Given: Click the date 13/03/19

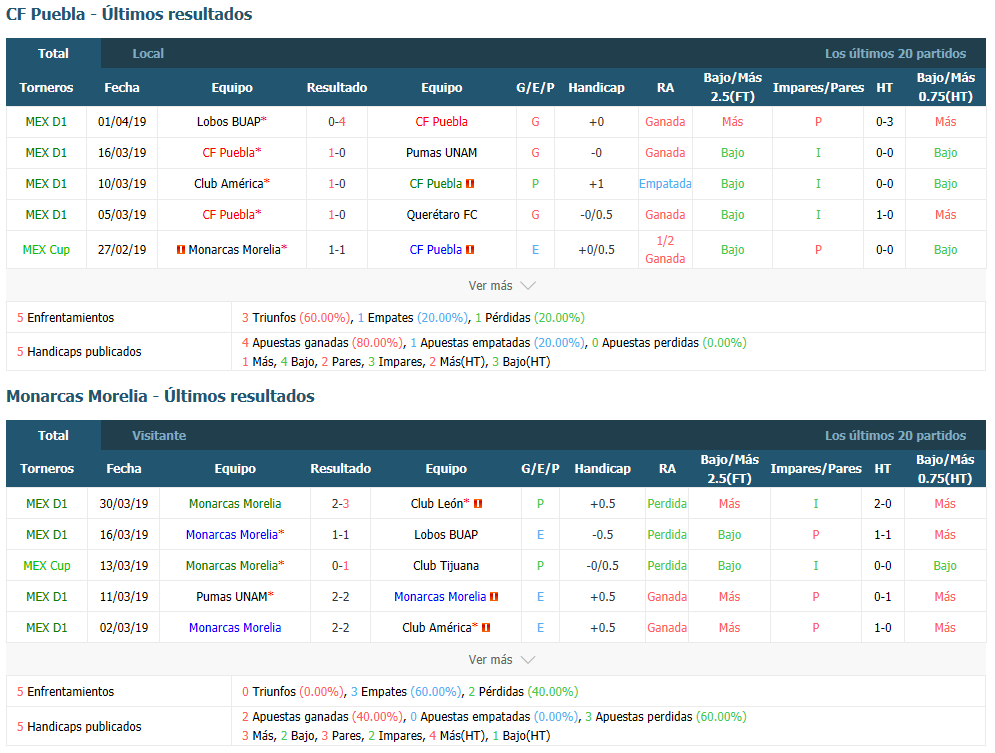Looking at the screenshot, I should (124, 566).
